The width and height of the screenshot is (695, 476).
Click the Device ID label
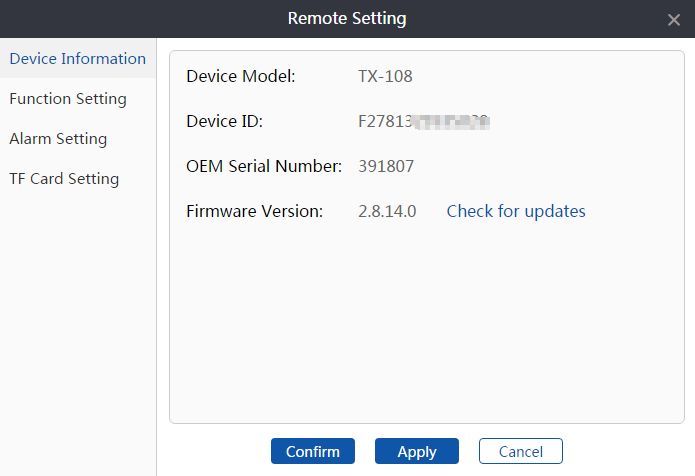click(224, 122)
